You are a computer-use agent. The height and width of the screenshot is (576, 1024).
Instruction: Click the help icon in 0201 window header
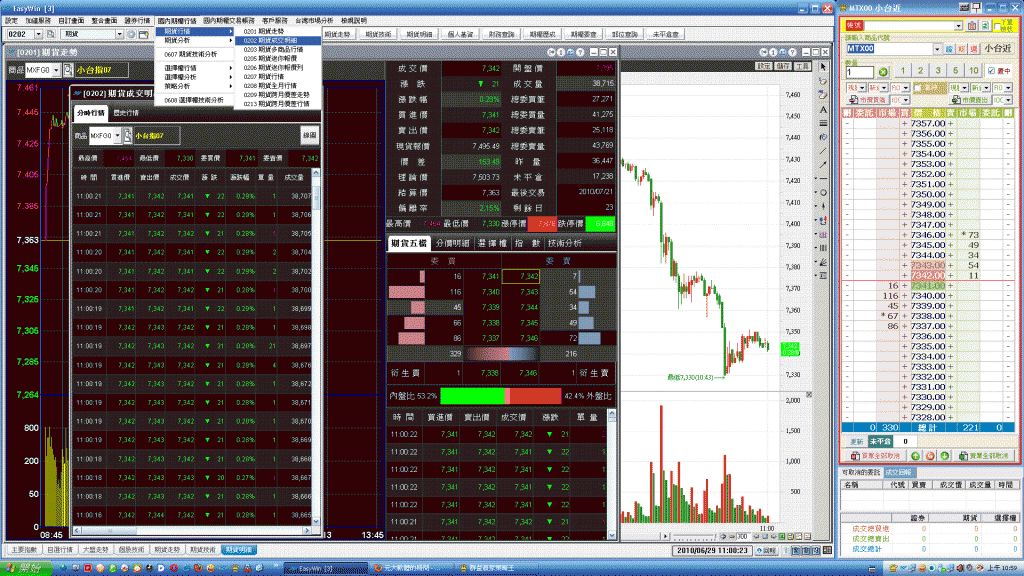(579, 52)
